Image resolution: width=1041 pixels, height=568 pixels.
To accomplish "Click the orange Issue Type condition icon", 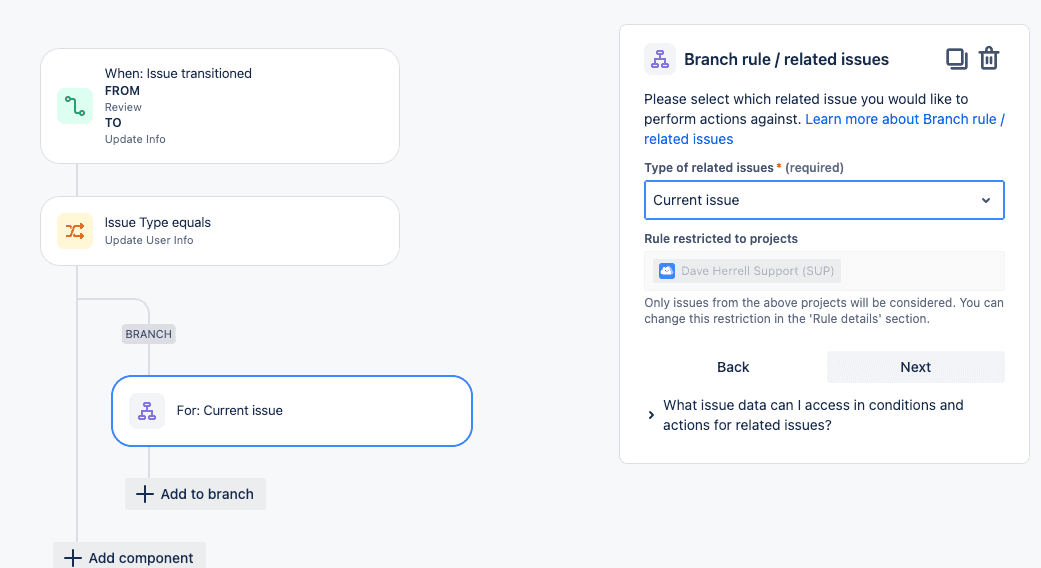I will click(x=75, y=231).
